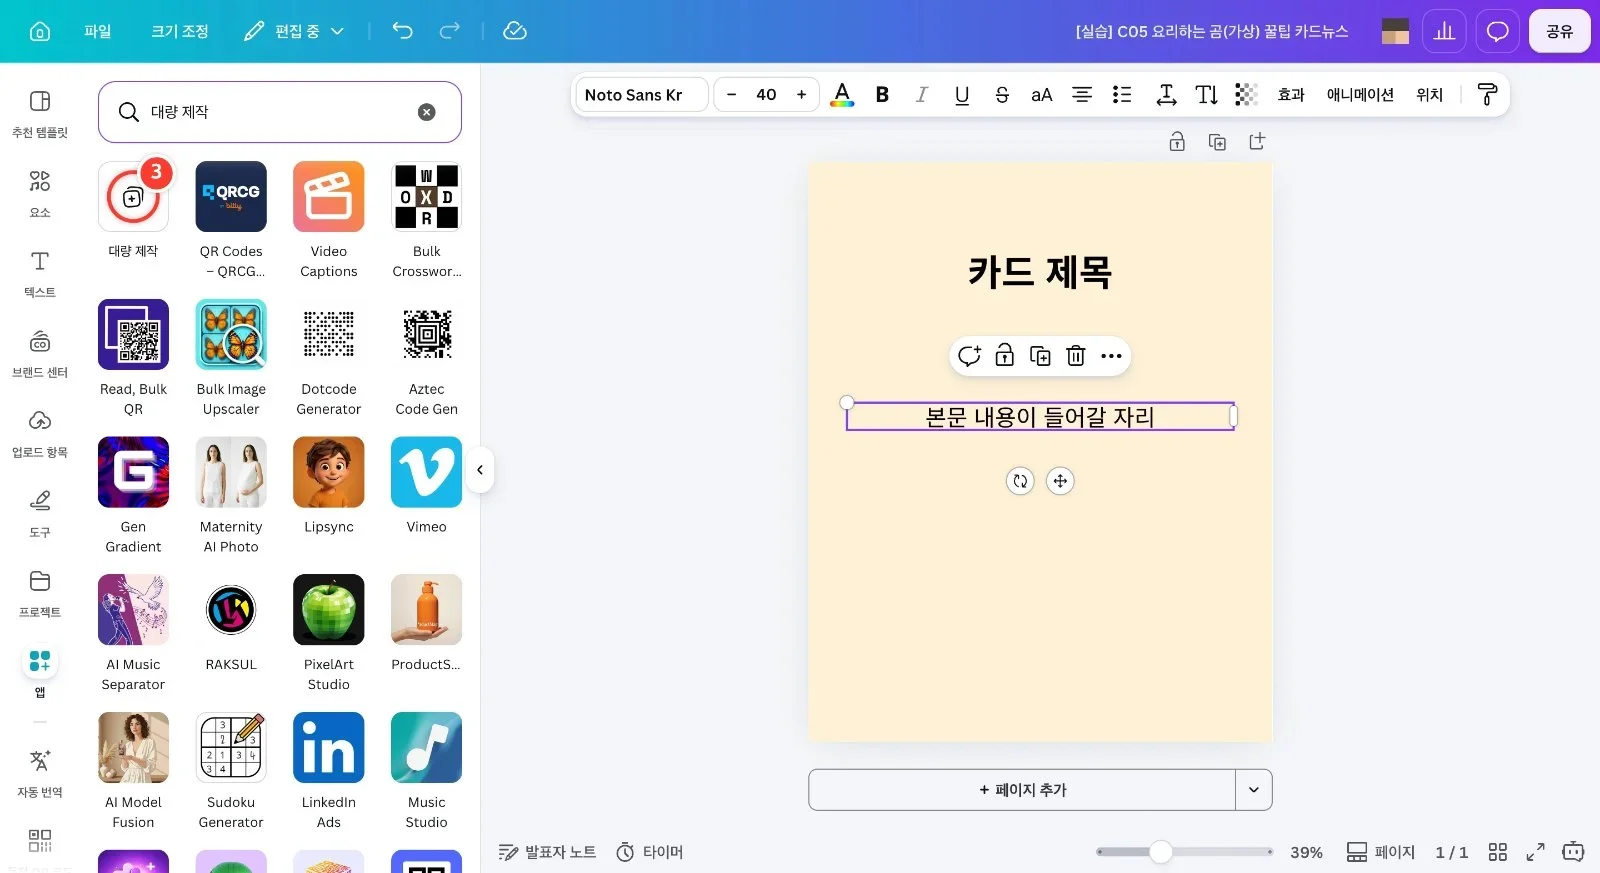The width and height of the screenshot is (1600, 873).
Task: Expand the 편집 중 editing mode dropdown
Action: [x=295, y=31]
